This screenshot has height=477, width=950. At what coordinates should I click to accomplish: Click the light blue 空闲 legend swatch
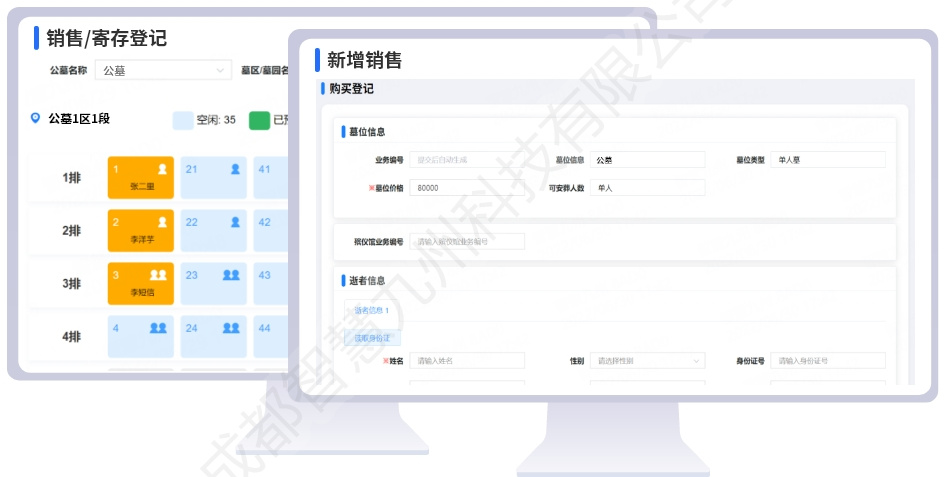tap(183, 120)
